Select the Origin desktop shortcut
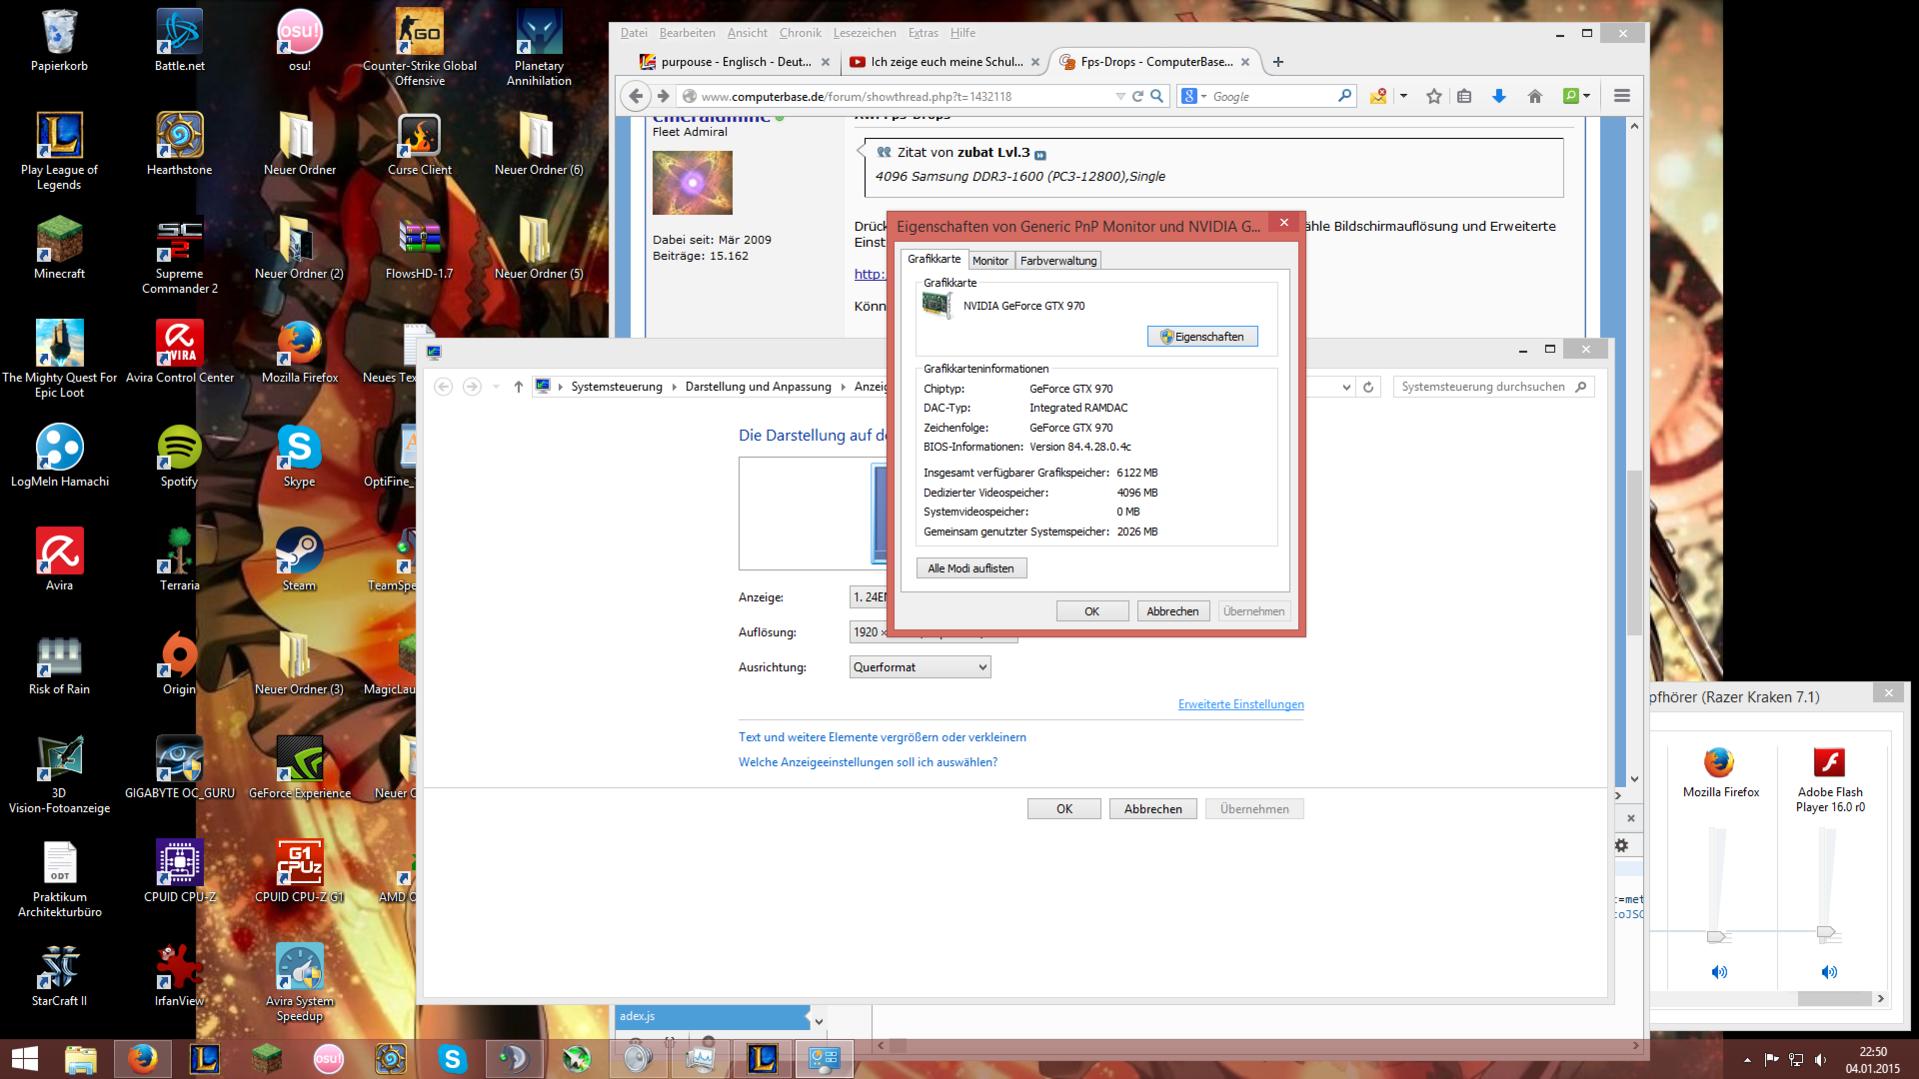Screen dimensions: 1919x1079 coord(179,664)
